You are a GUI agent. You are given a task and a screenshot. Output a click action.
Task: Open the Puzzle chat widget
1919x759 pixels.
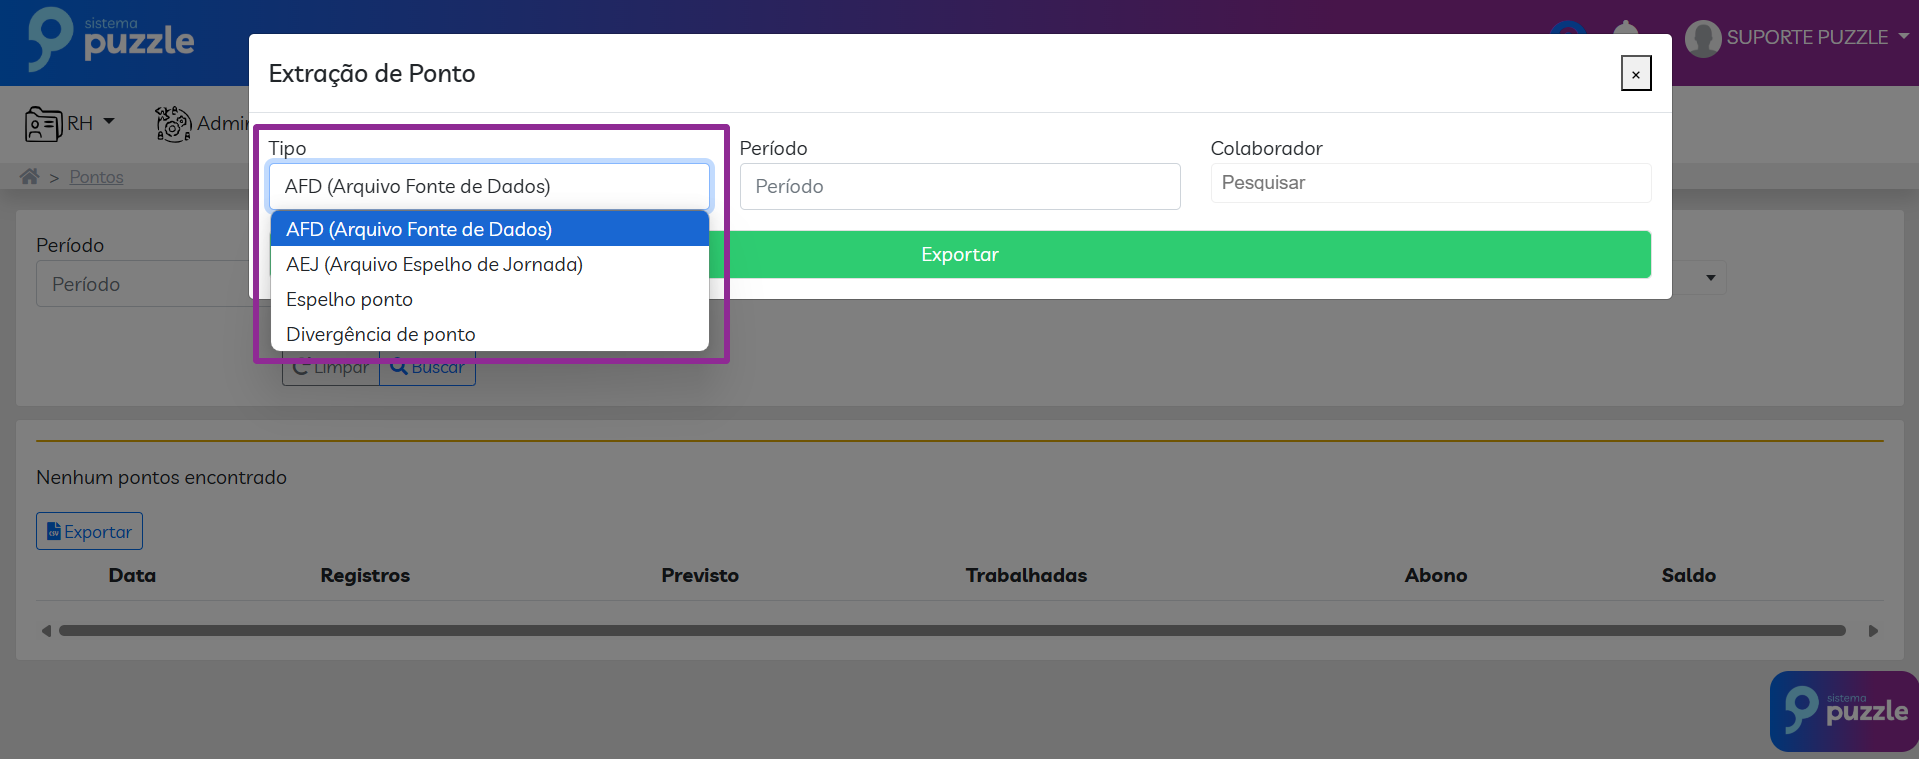[1843, 711]
